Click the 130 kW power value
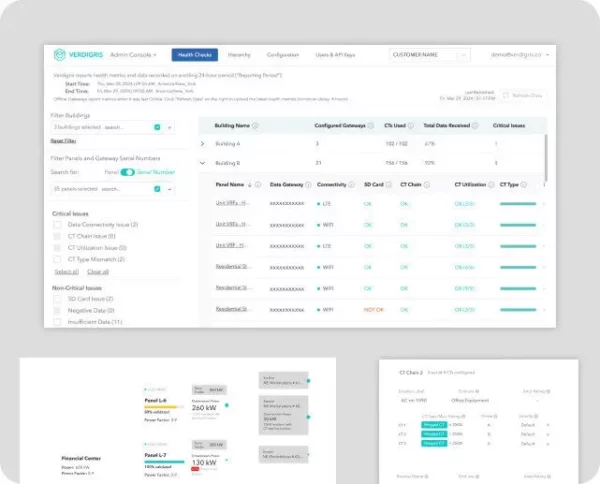This screenshot has height=484, width=600. [x=204, y=463]
